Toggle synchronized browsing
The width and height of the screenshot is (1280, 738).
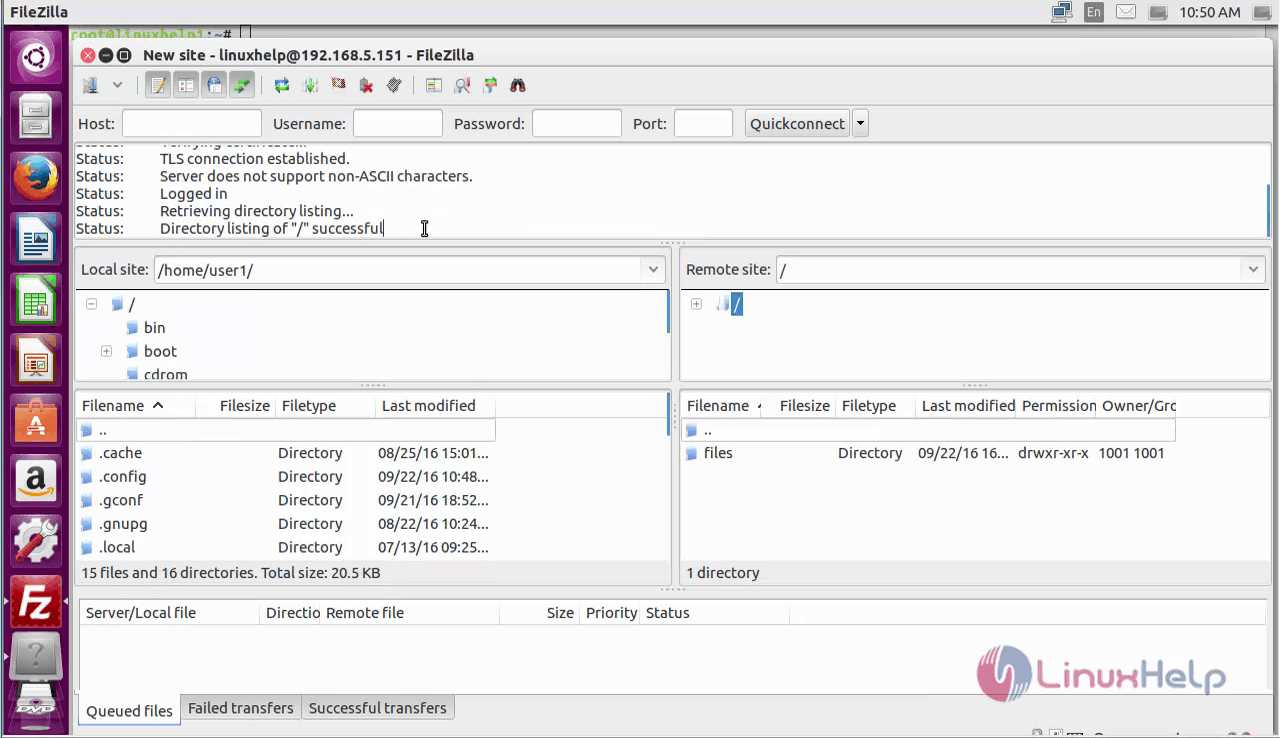(x=489, y=85)
